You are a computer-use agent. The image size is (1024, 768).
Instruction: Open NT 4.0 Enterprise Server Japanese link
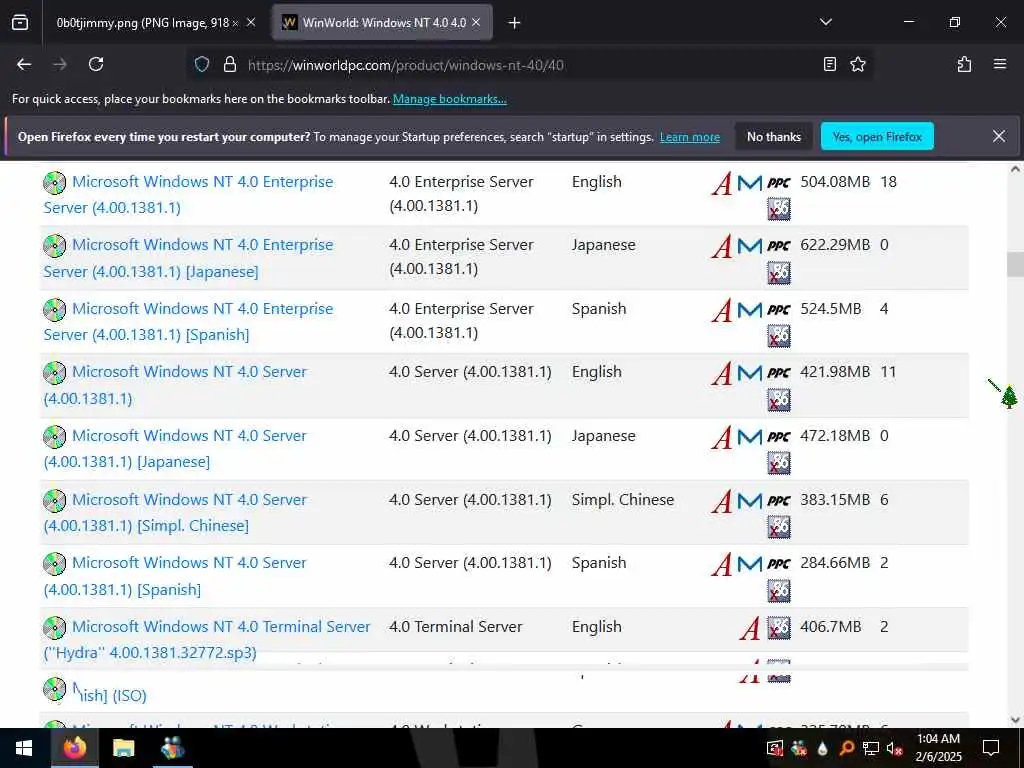click(188, 258)
